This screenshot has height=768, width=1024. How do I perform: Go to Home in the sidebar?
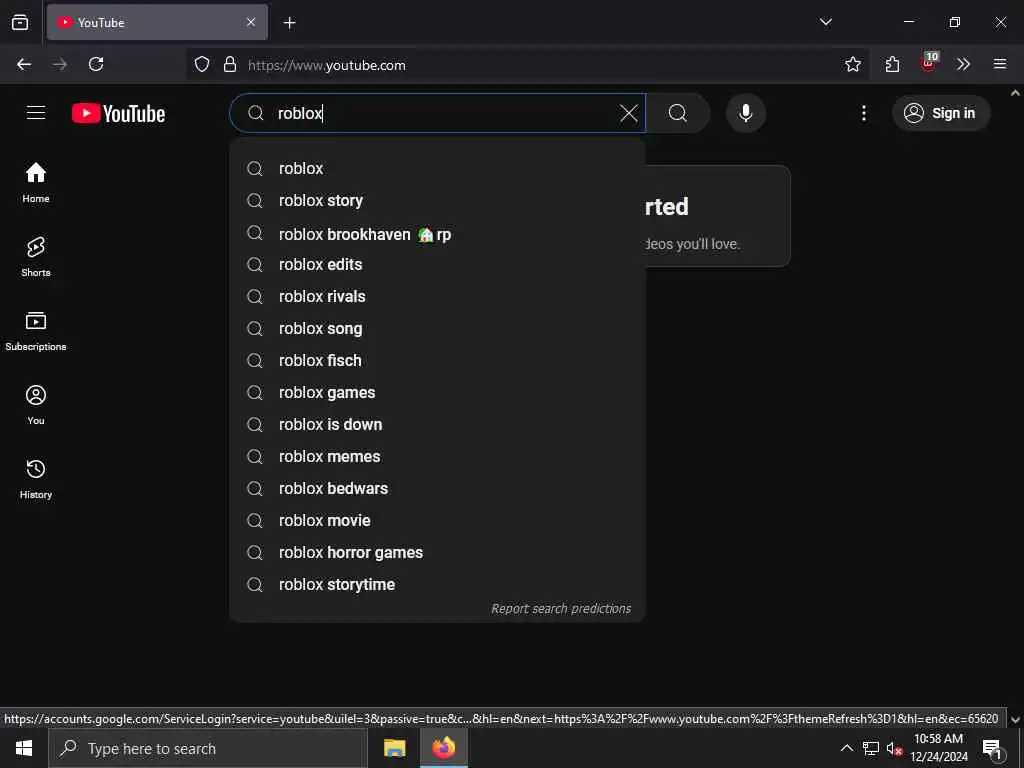(x=36, y=182)
